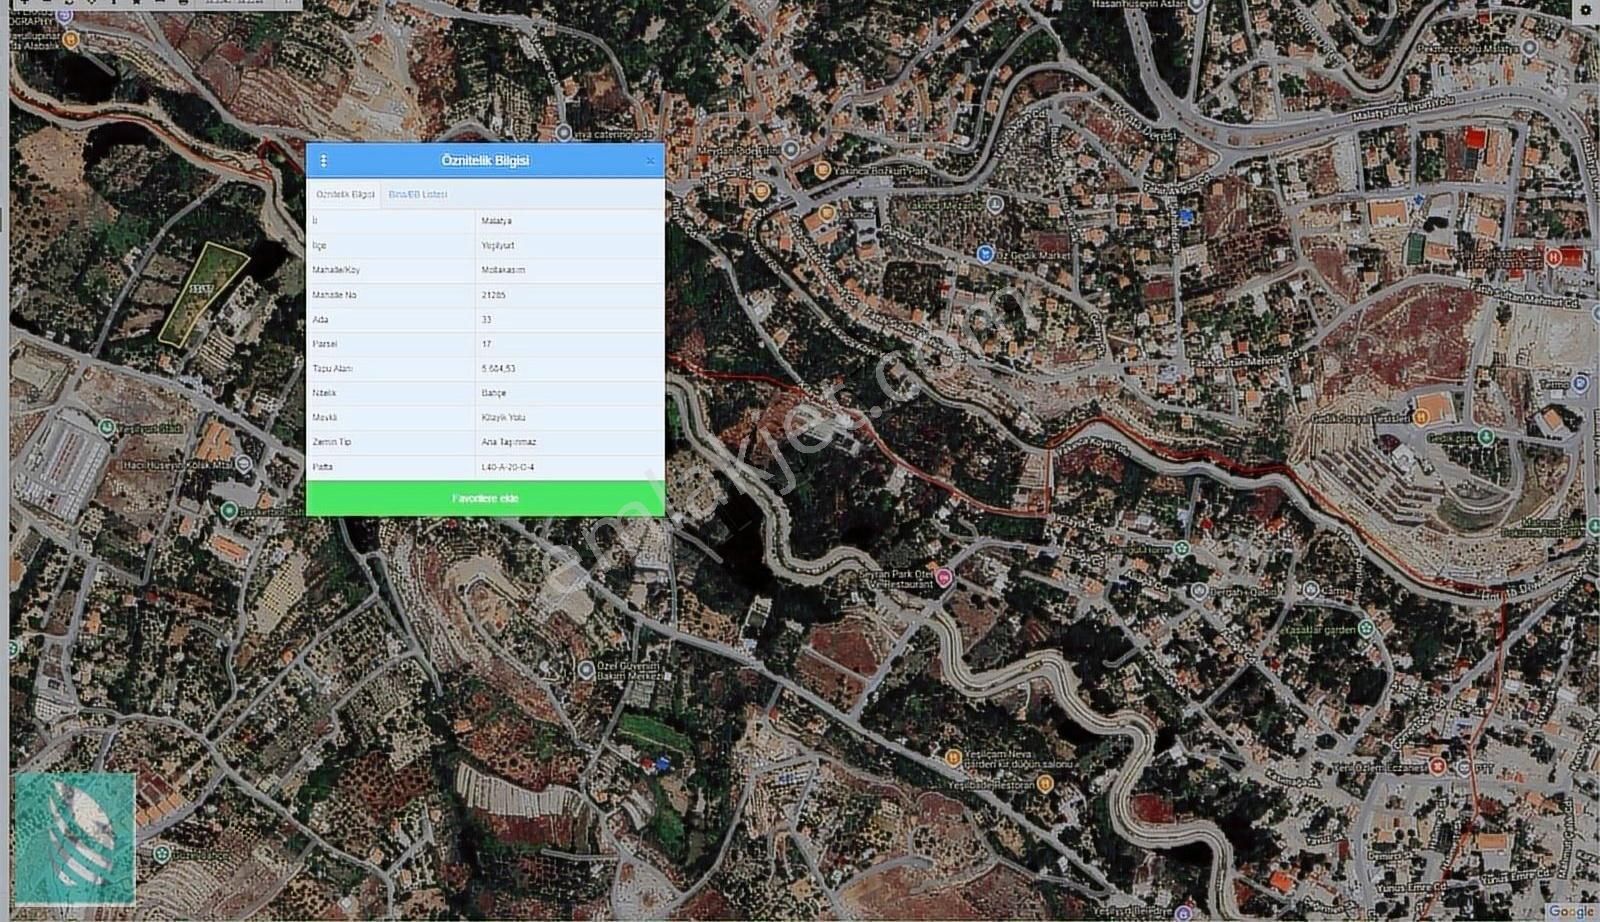Select the Yeşilçam Neva garden pin
Screen dimensions: 1600x922
(953, 758)
